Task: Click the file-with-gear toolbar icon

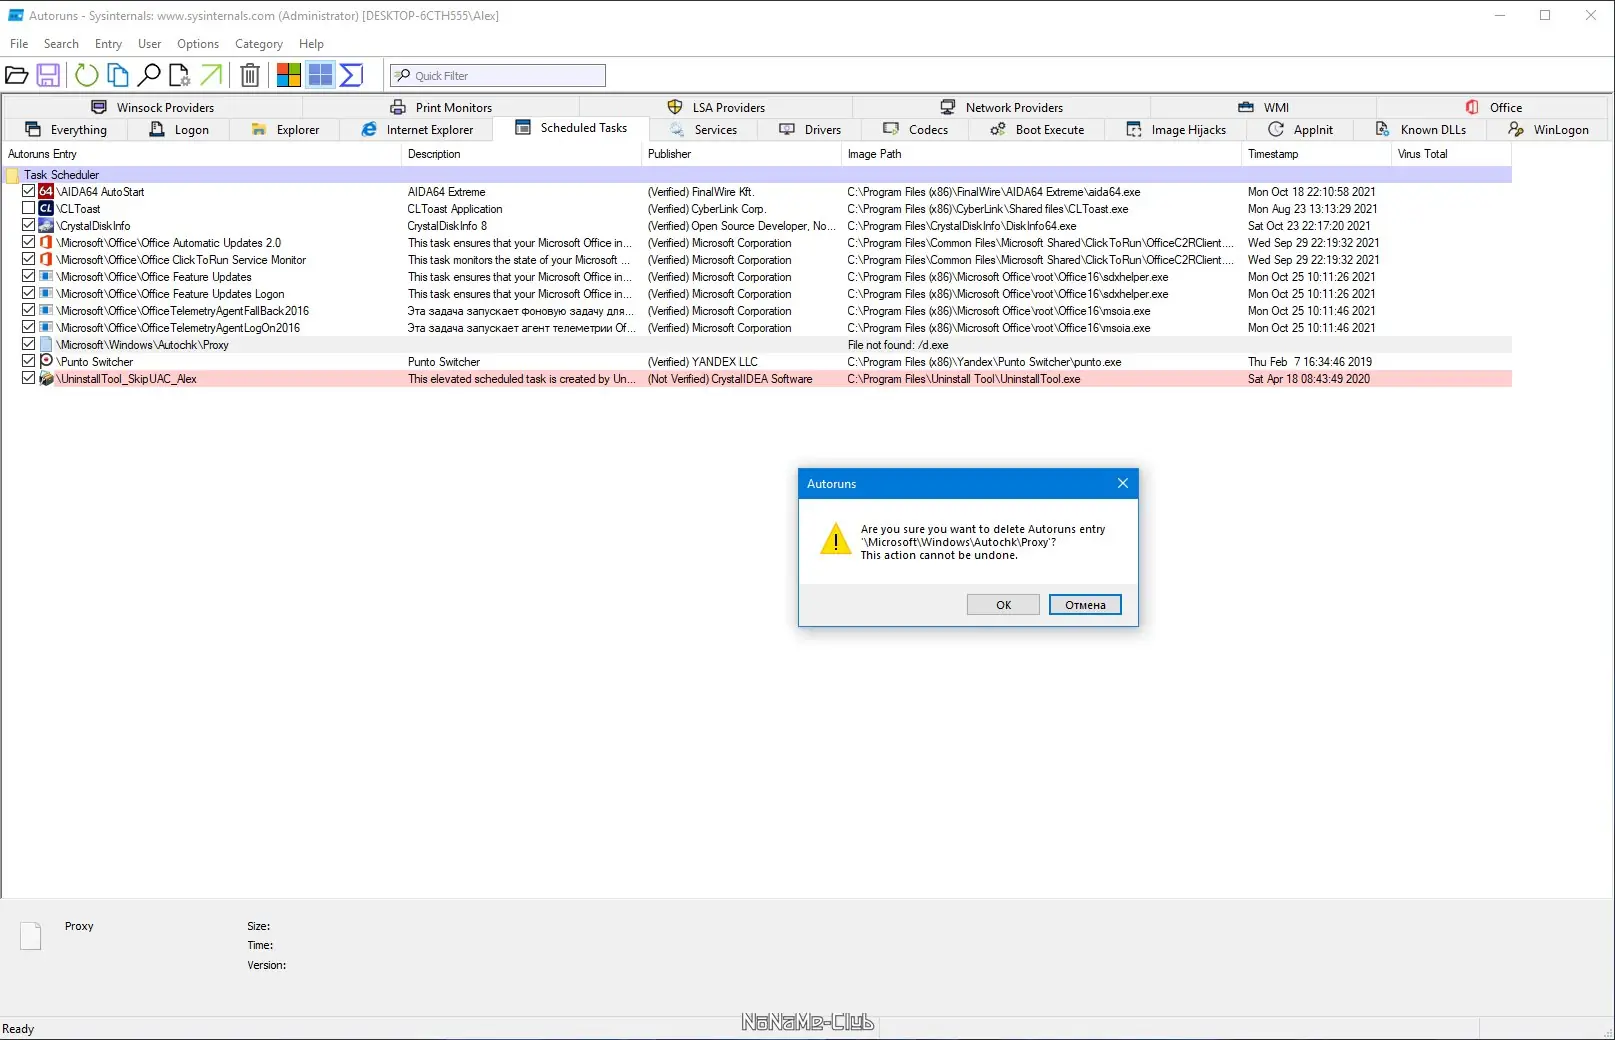Action: click(180, 75)
